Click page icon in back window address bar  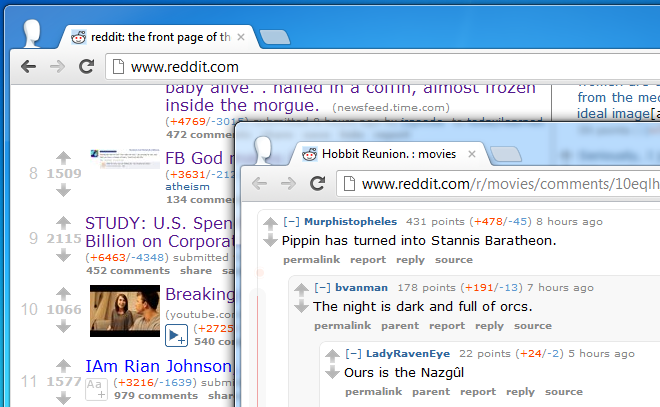pos(118,67)
